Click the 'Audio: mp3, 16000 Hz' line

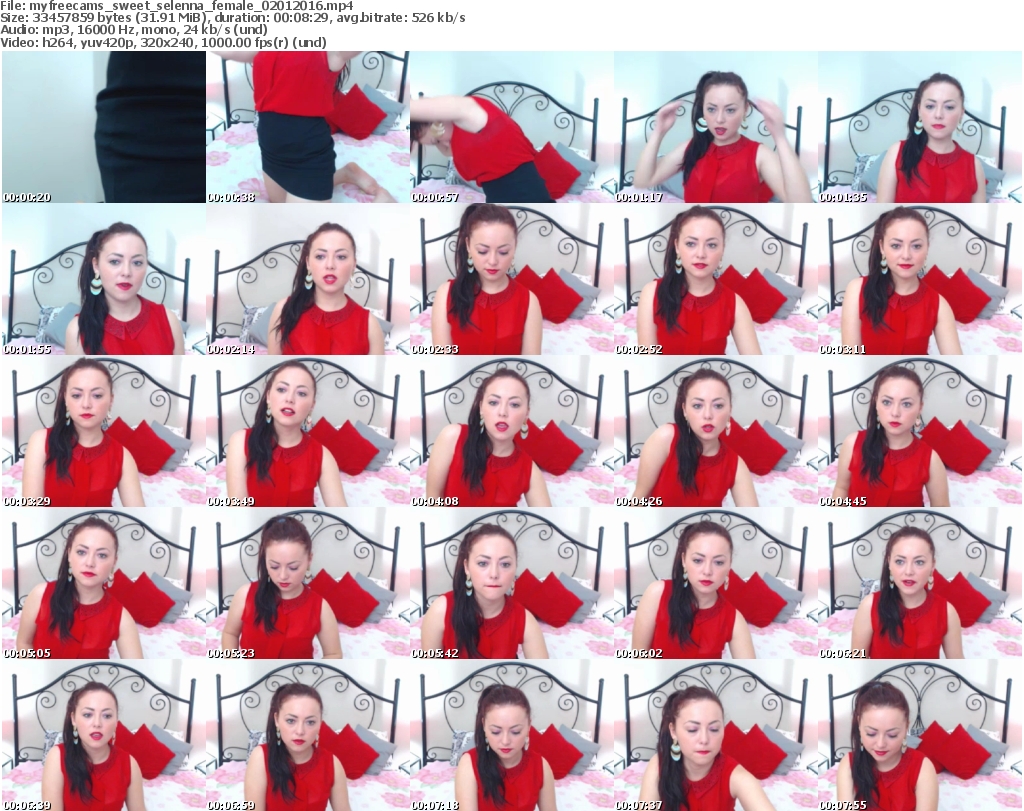(134, 30)
